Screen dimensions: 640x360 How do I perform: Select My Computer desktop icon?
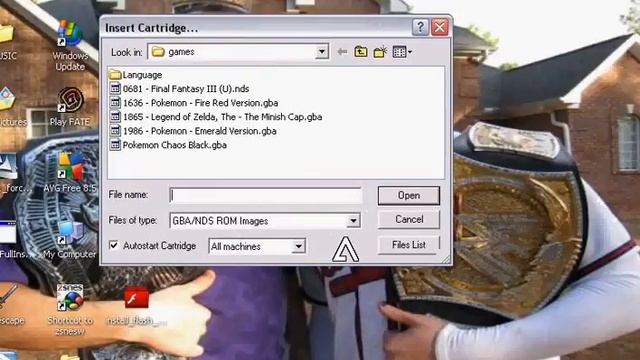(70, 240)
